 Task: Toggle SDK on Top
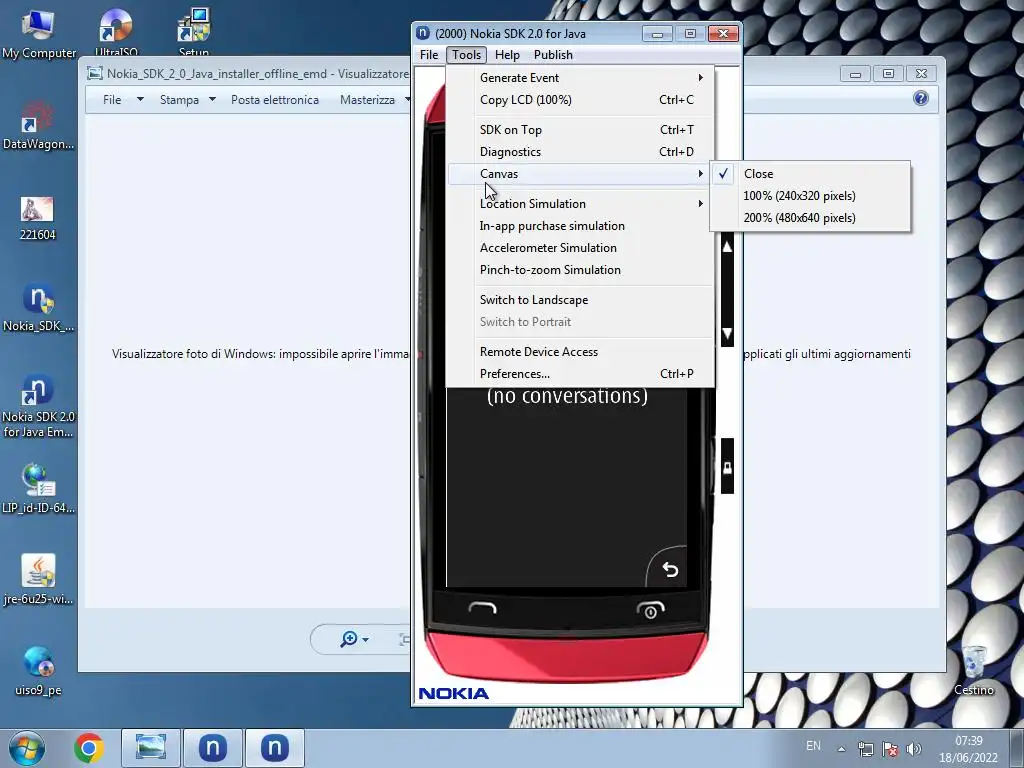click(x=580, y=130)
